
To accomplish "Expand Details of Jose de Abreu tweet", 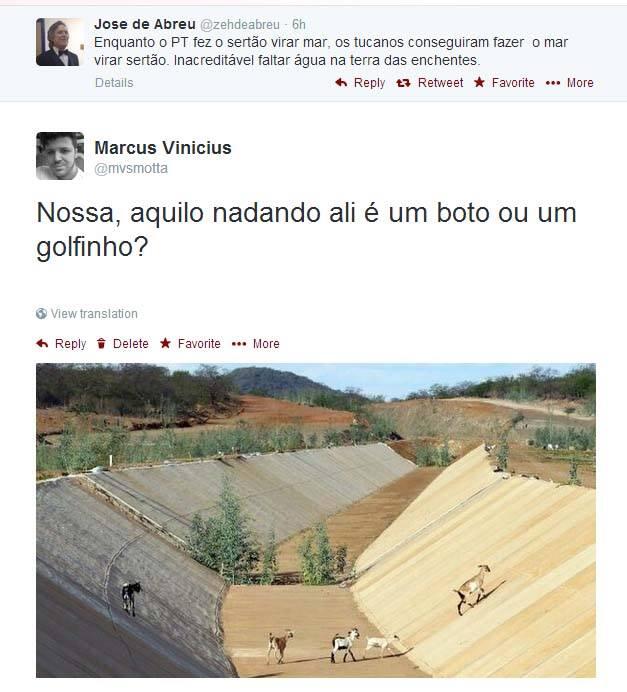I will [x=114, y=83].
